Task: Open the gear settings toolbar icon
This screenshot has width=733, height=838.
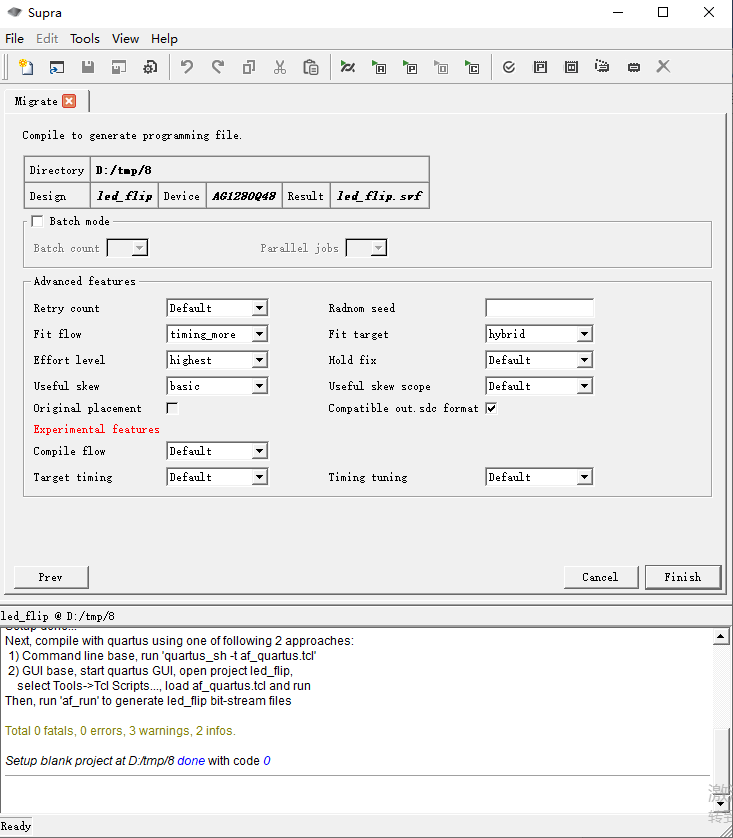Action: 150,67
